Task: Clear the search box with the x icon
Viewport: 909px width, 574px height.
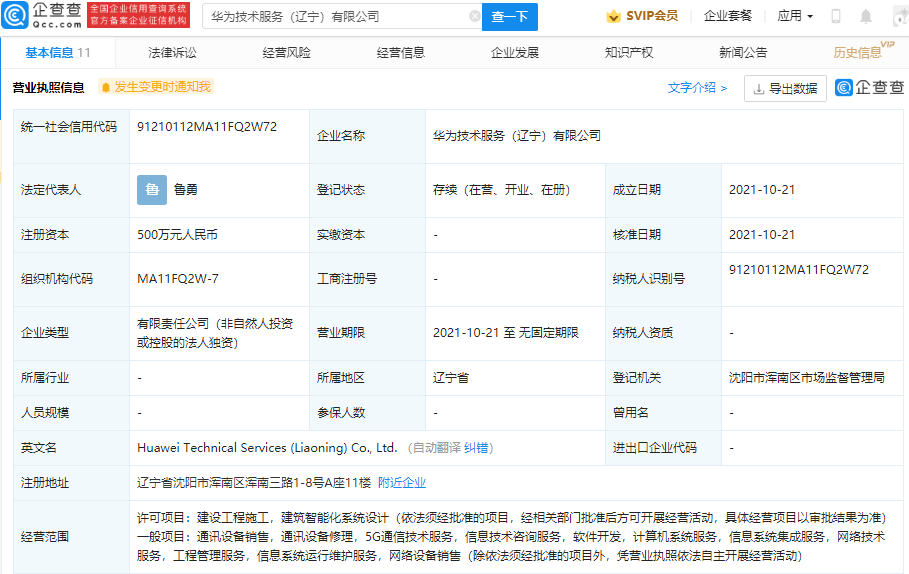Action: click(x=474, y=16)
